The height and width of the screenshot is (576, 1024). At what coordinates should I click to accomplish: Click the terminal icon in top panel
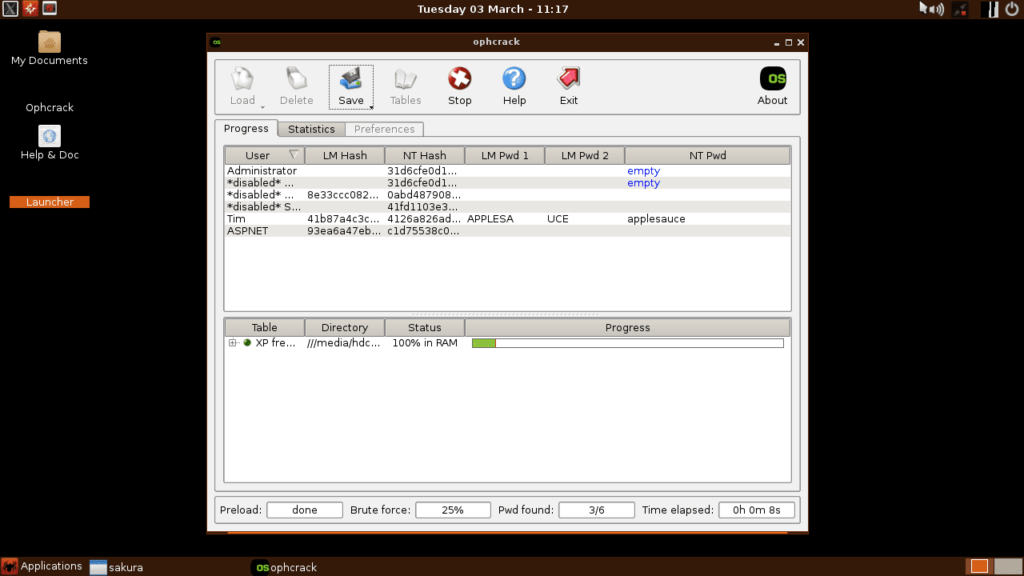[50, 8]
